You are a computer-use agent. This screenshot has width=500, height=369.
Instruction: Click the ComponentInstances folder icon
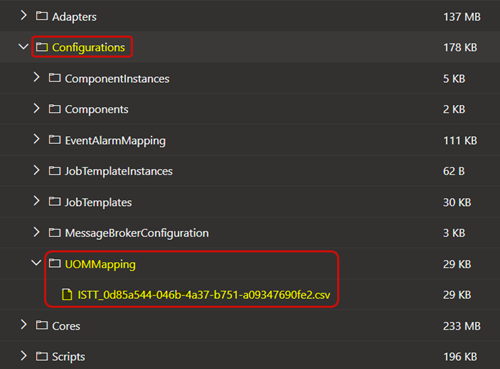(55, 78)
